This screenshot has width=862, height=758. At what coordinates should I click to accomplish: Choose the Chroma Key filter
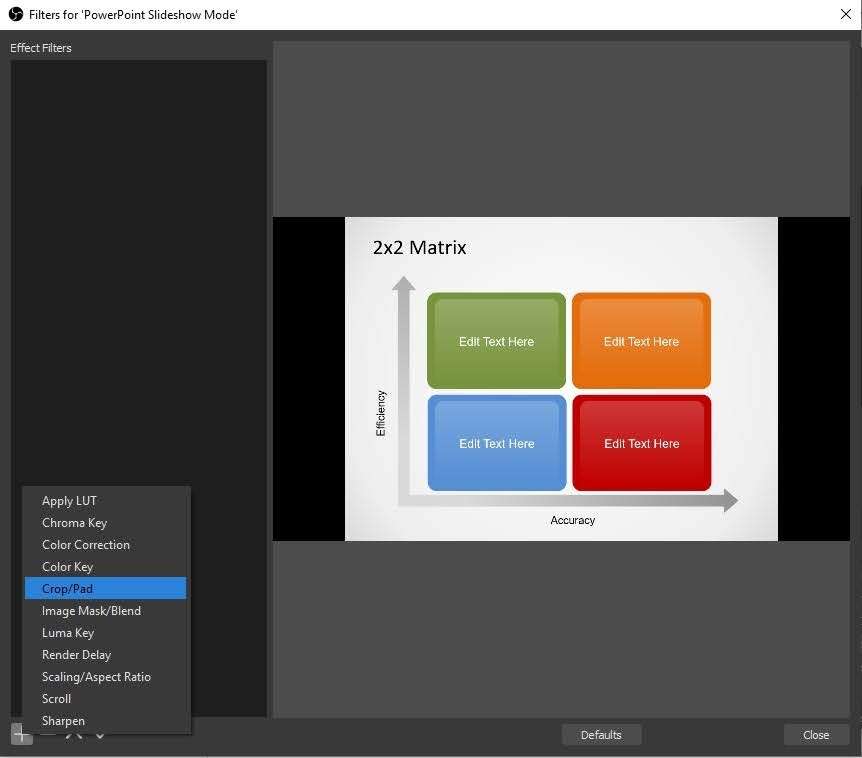click(x=74, y=523)
